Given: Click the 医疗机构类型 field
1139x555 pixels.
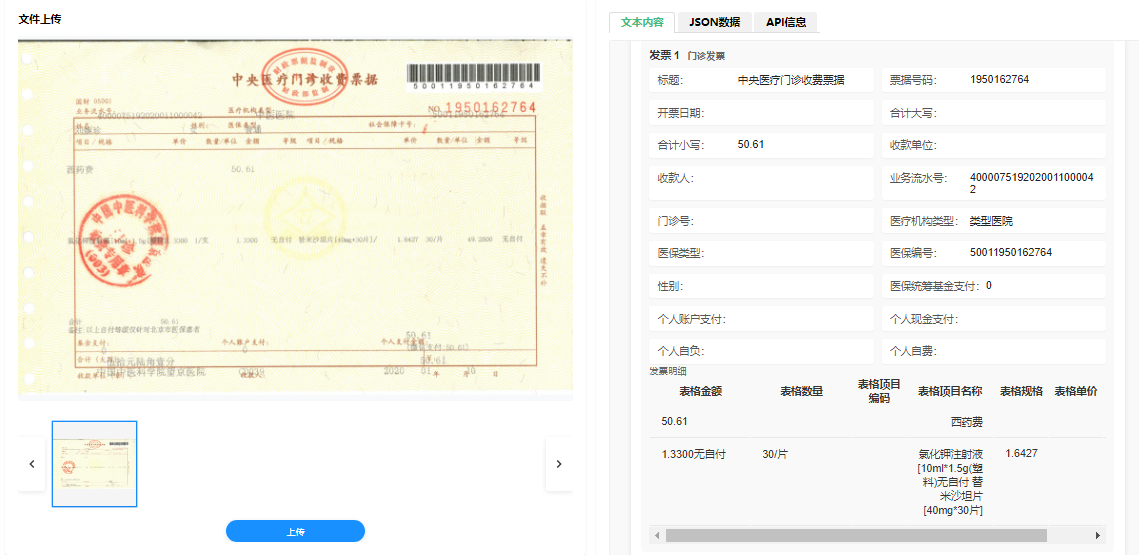Looking at the screenshot, I should [993, 221].
